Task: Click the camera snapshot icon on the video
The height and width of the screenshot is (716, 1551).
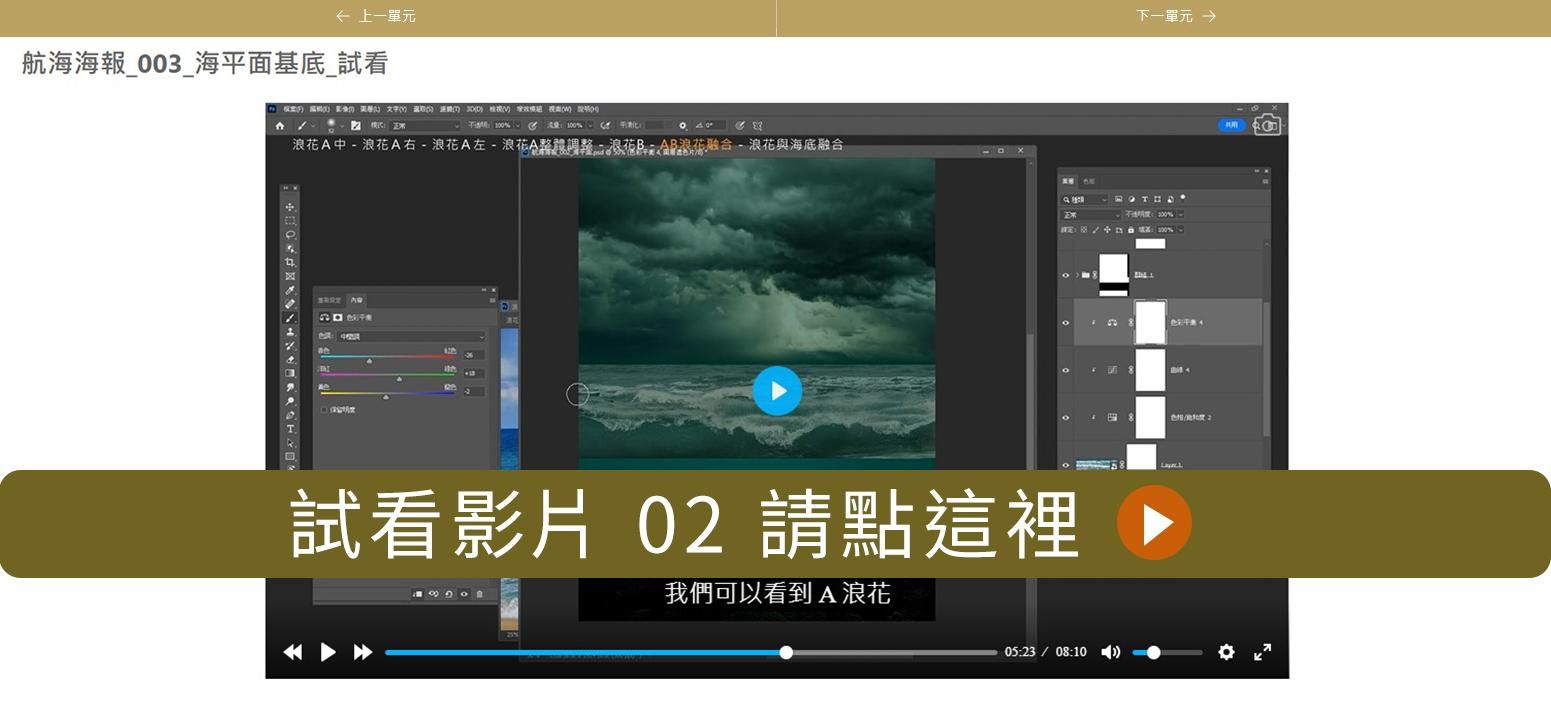Action: (1266, 125)
